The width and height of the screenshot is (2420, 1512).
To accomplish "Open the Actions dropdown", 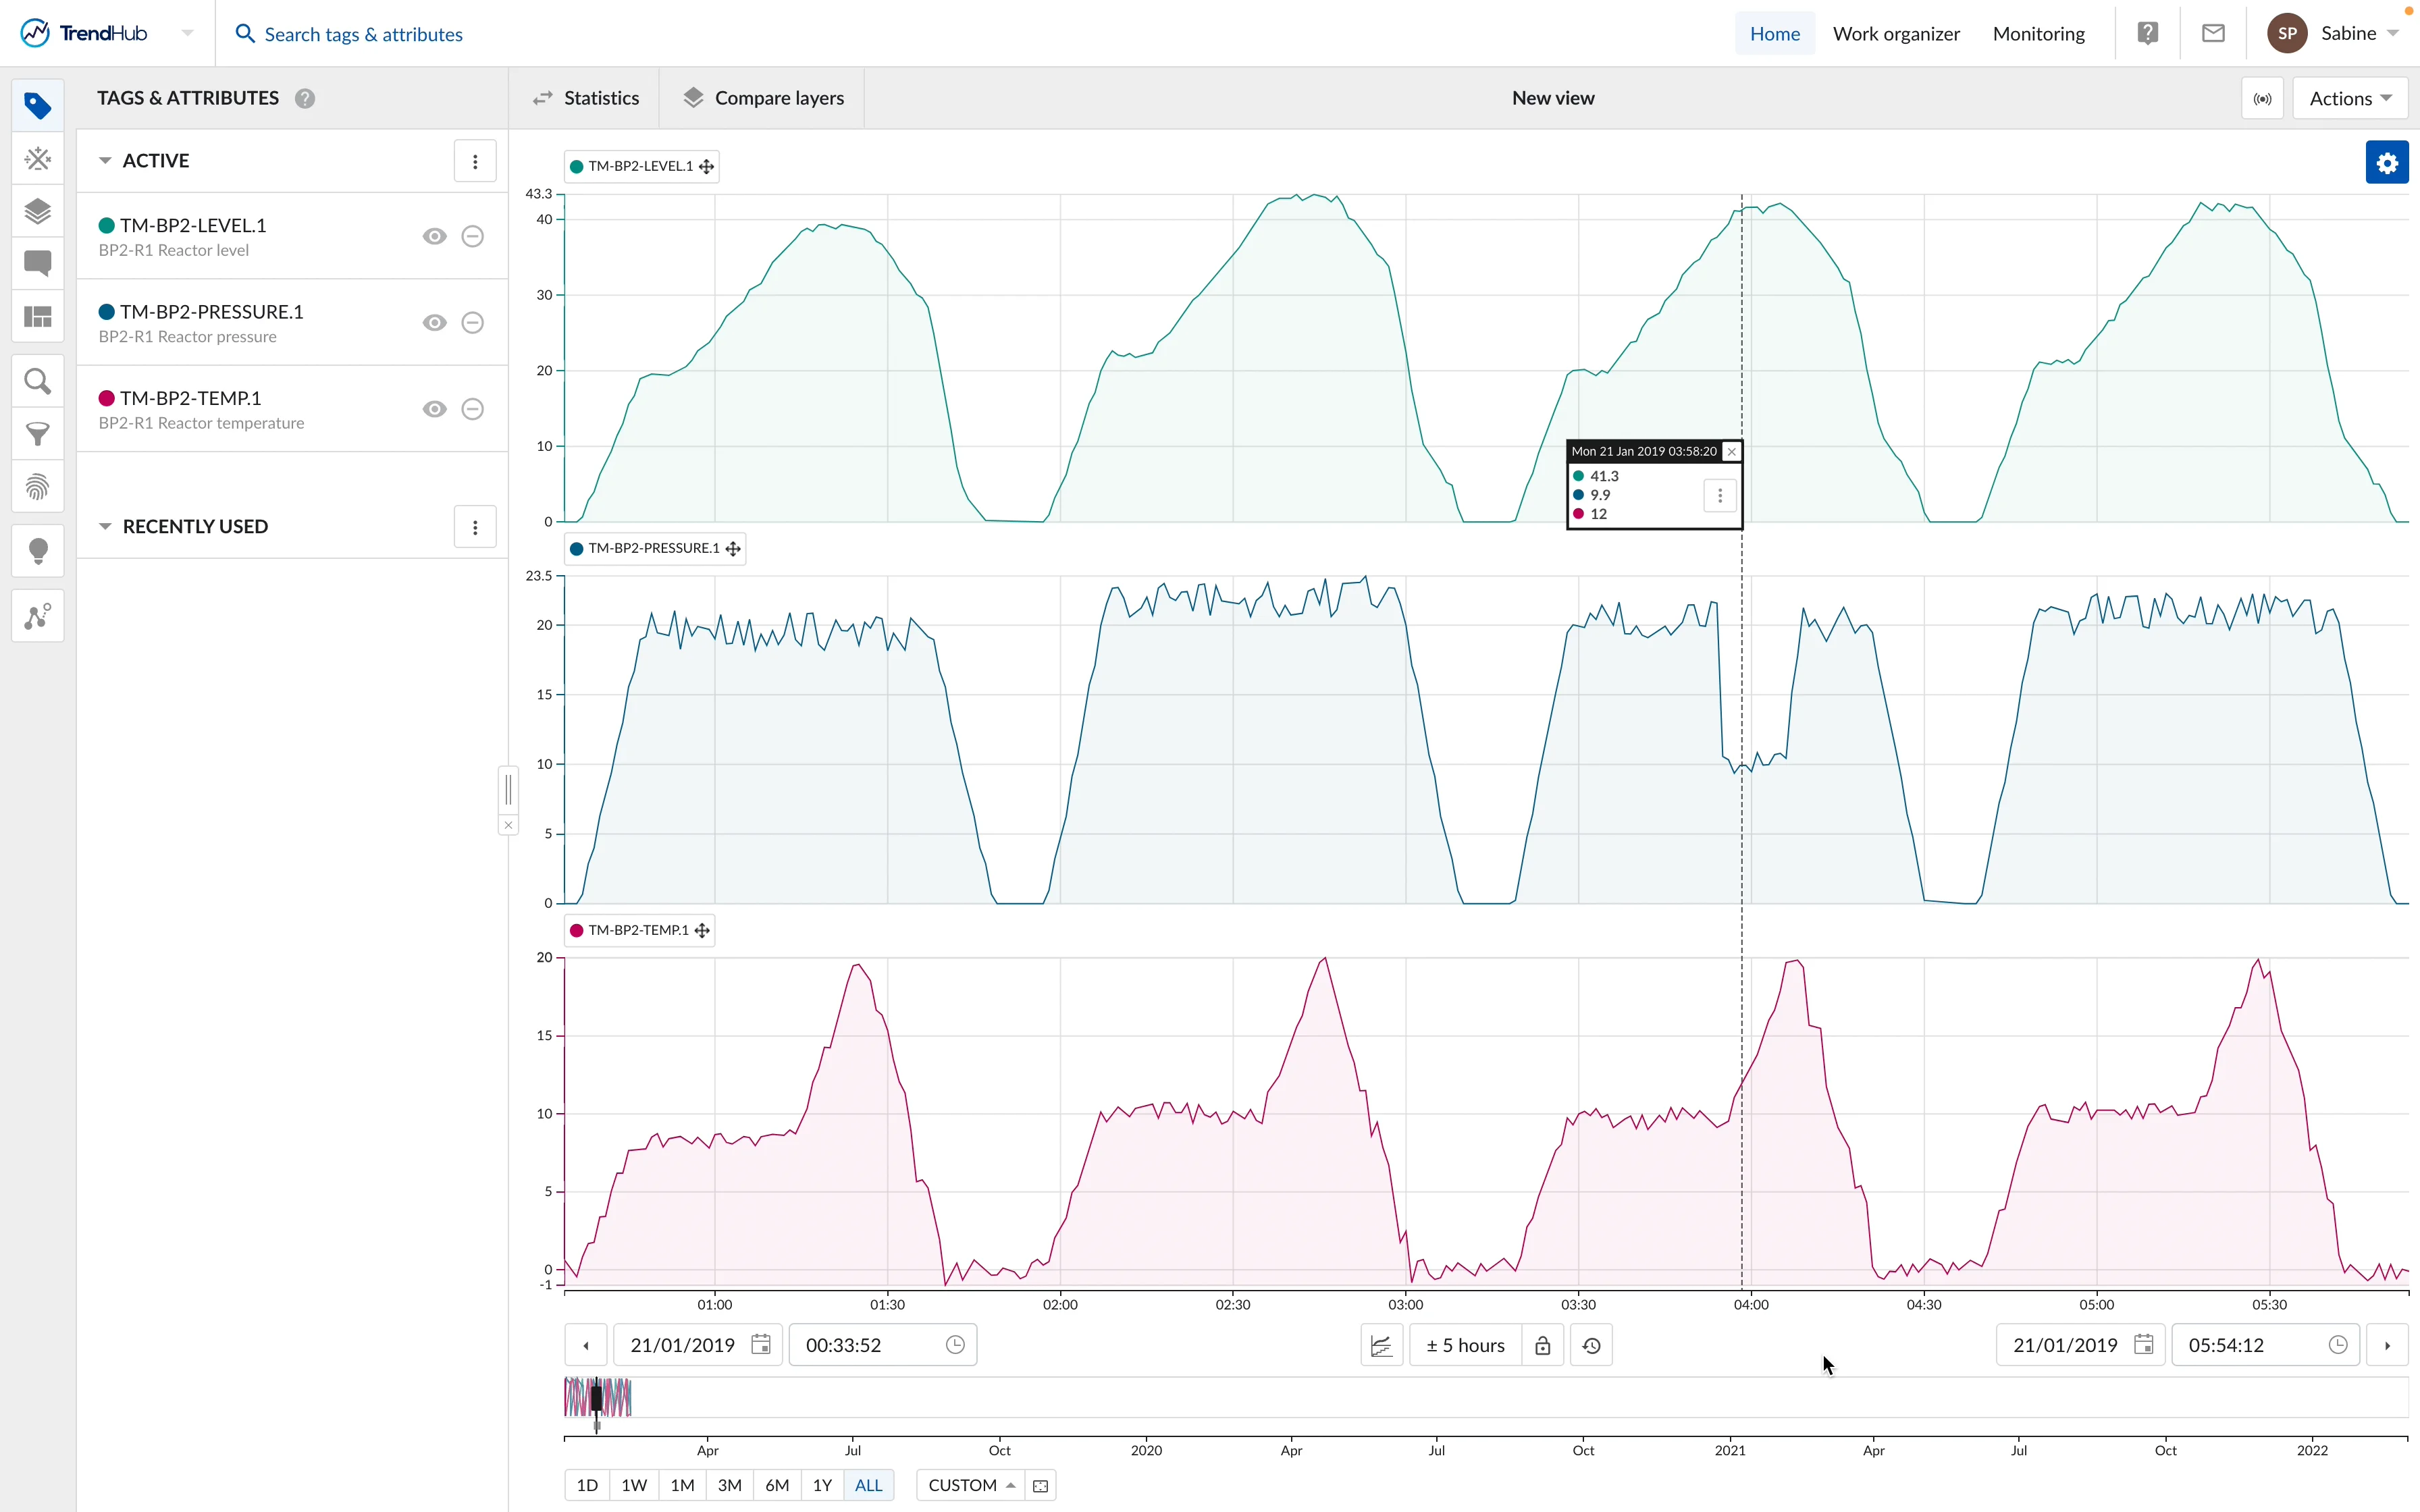I will pos(2350,98).
